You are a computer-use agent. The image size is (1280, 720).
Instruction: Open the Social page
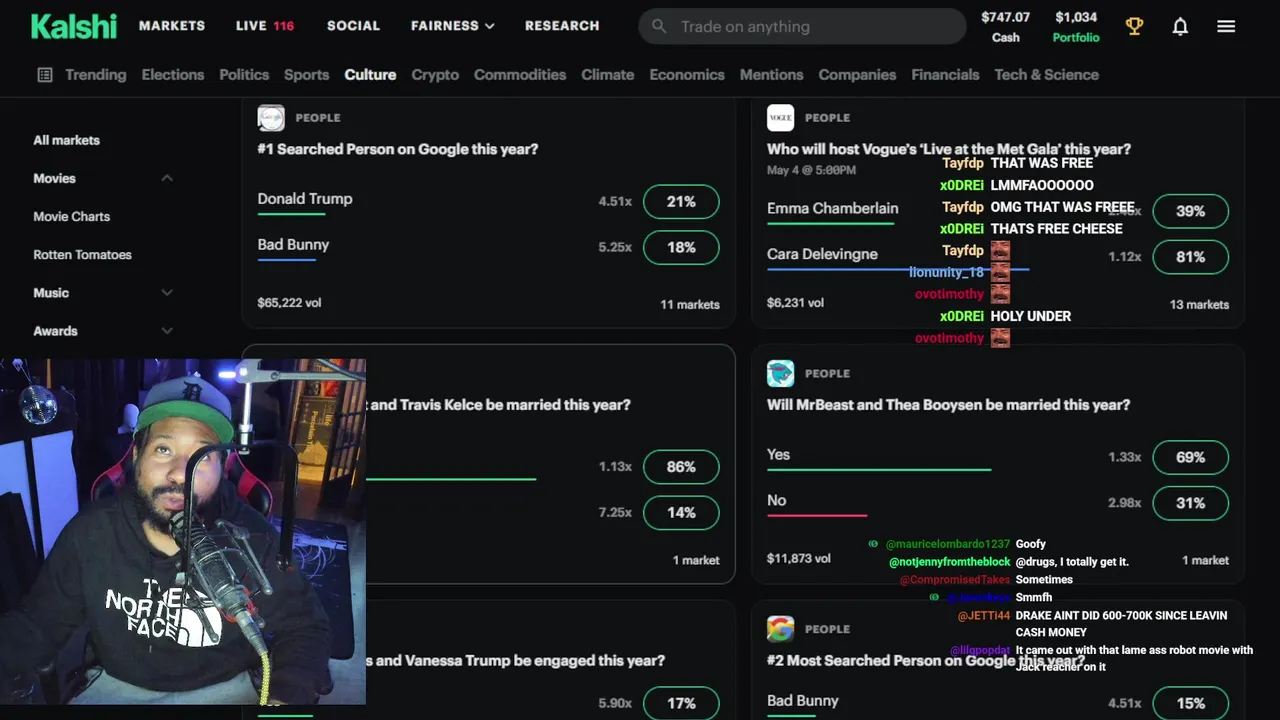pyautogui.click(x=353, y=26)
